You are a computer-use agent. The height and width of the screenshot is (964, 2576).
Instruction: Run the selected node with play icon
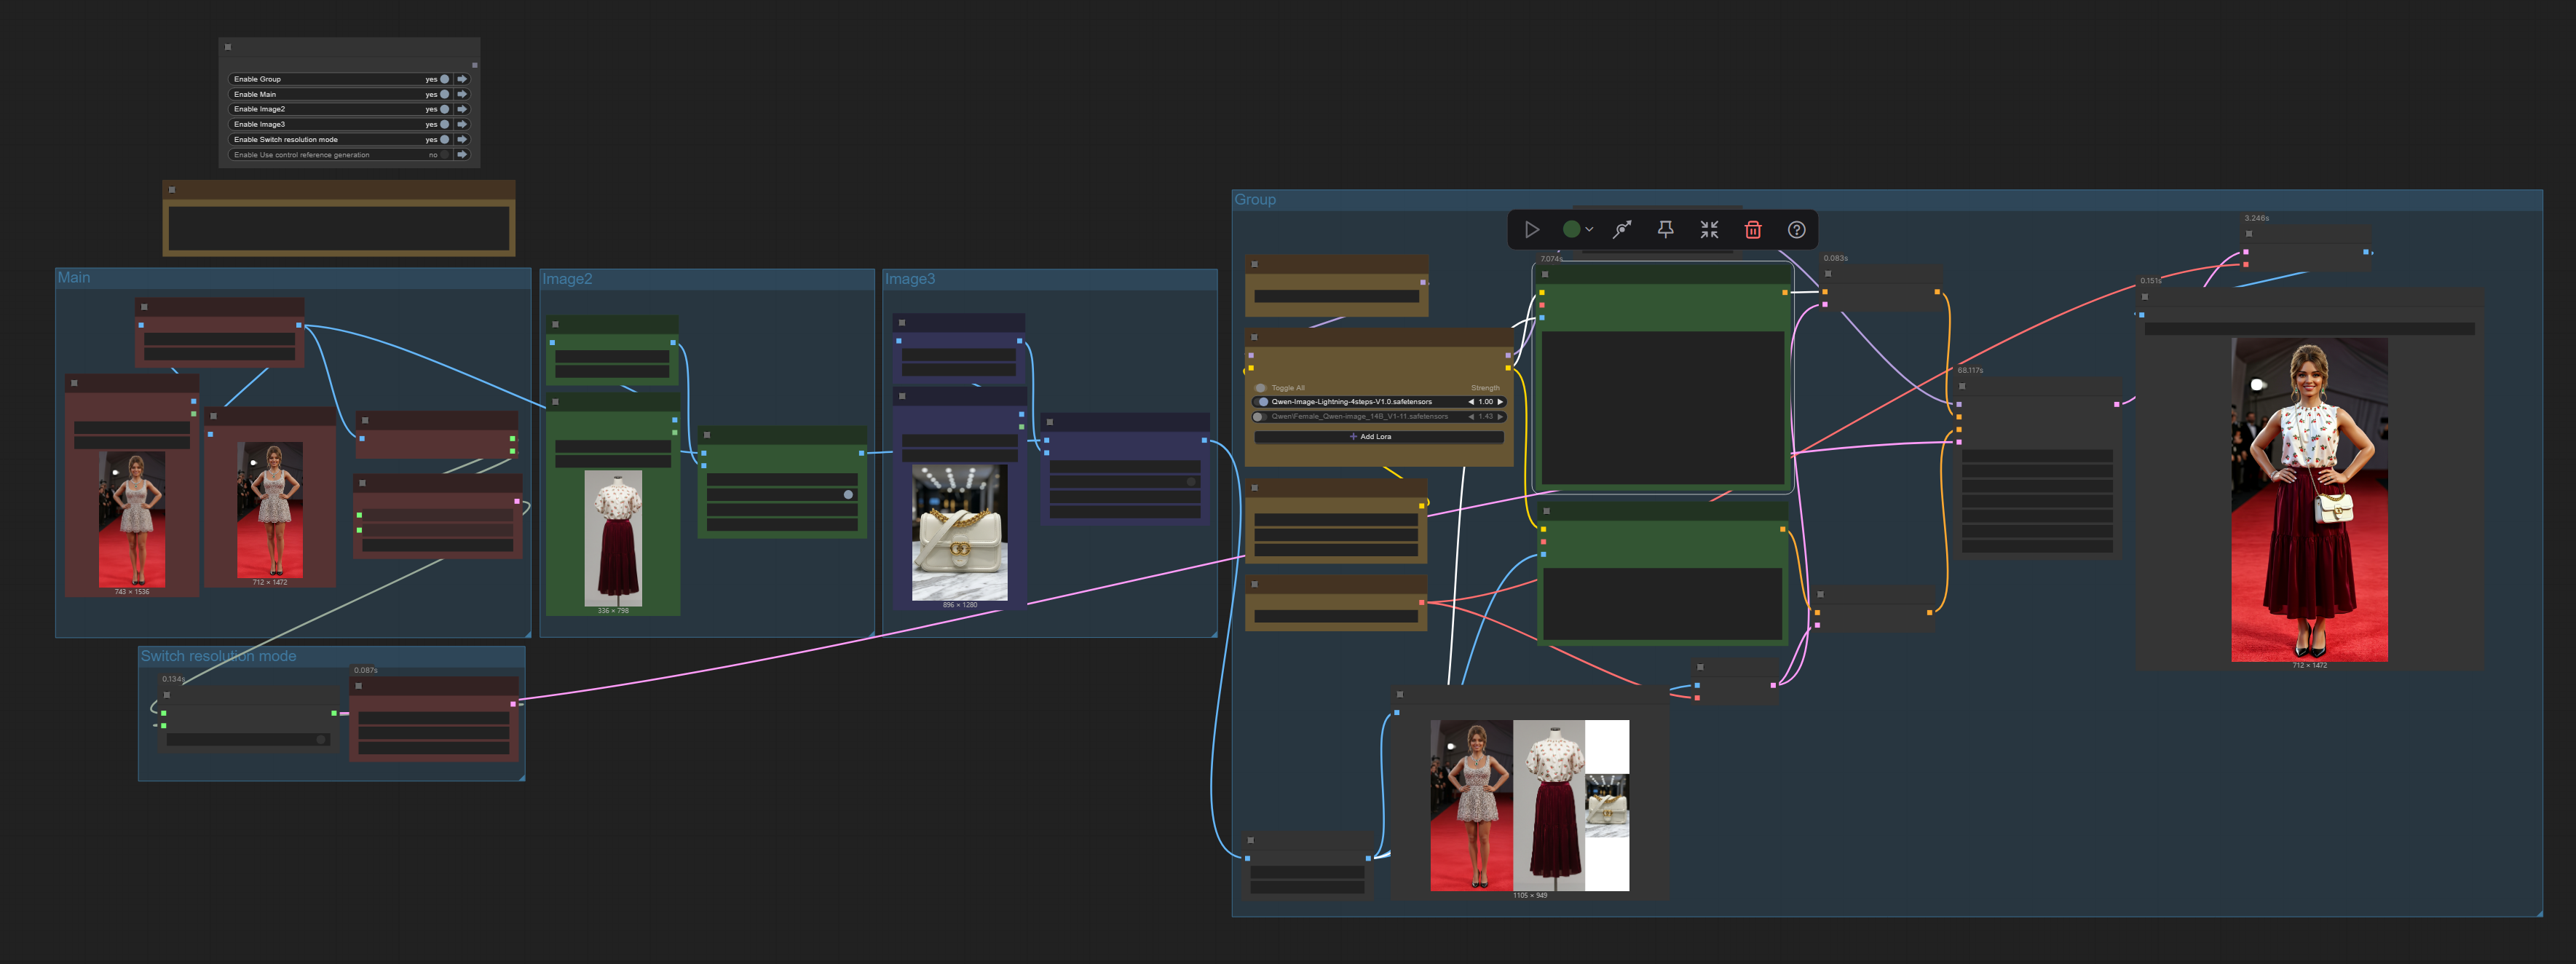(x=1531, y=230)
